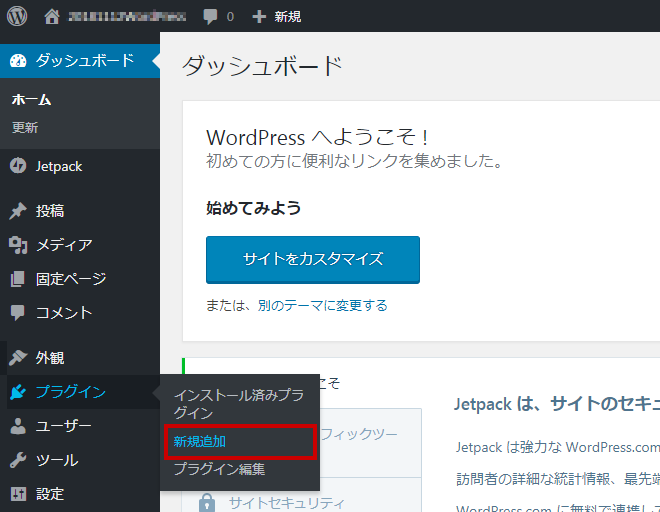Click the wrench icon for ツール
660x512 pixels.
(x=18, y=460)
